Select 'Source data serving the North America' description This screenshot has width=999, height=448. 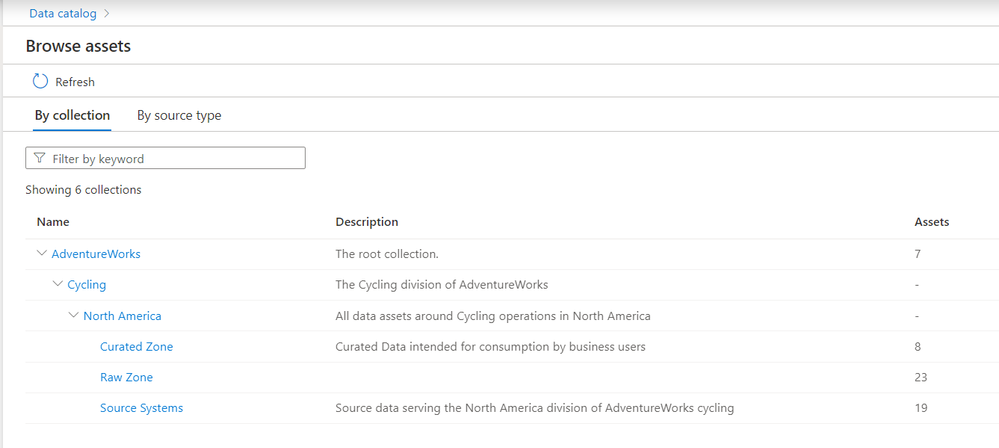(x=535, y=408)
